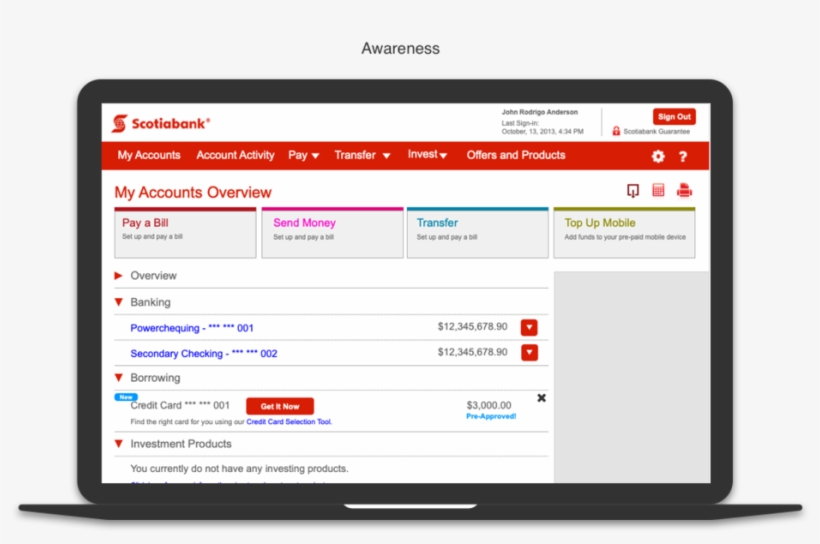Open the Invest dropdown menu

tap(427, 154)
